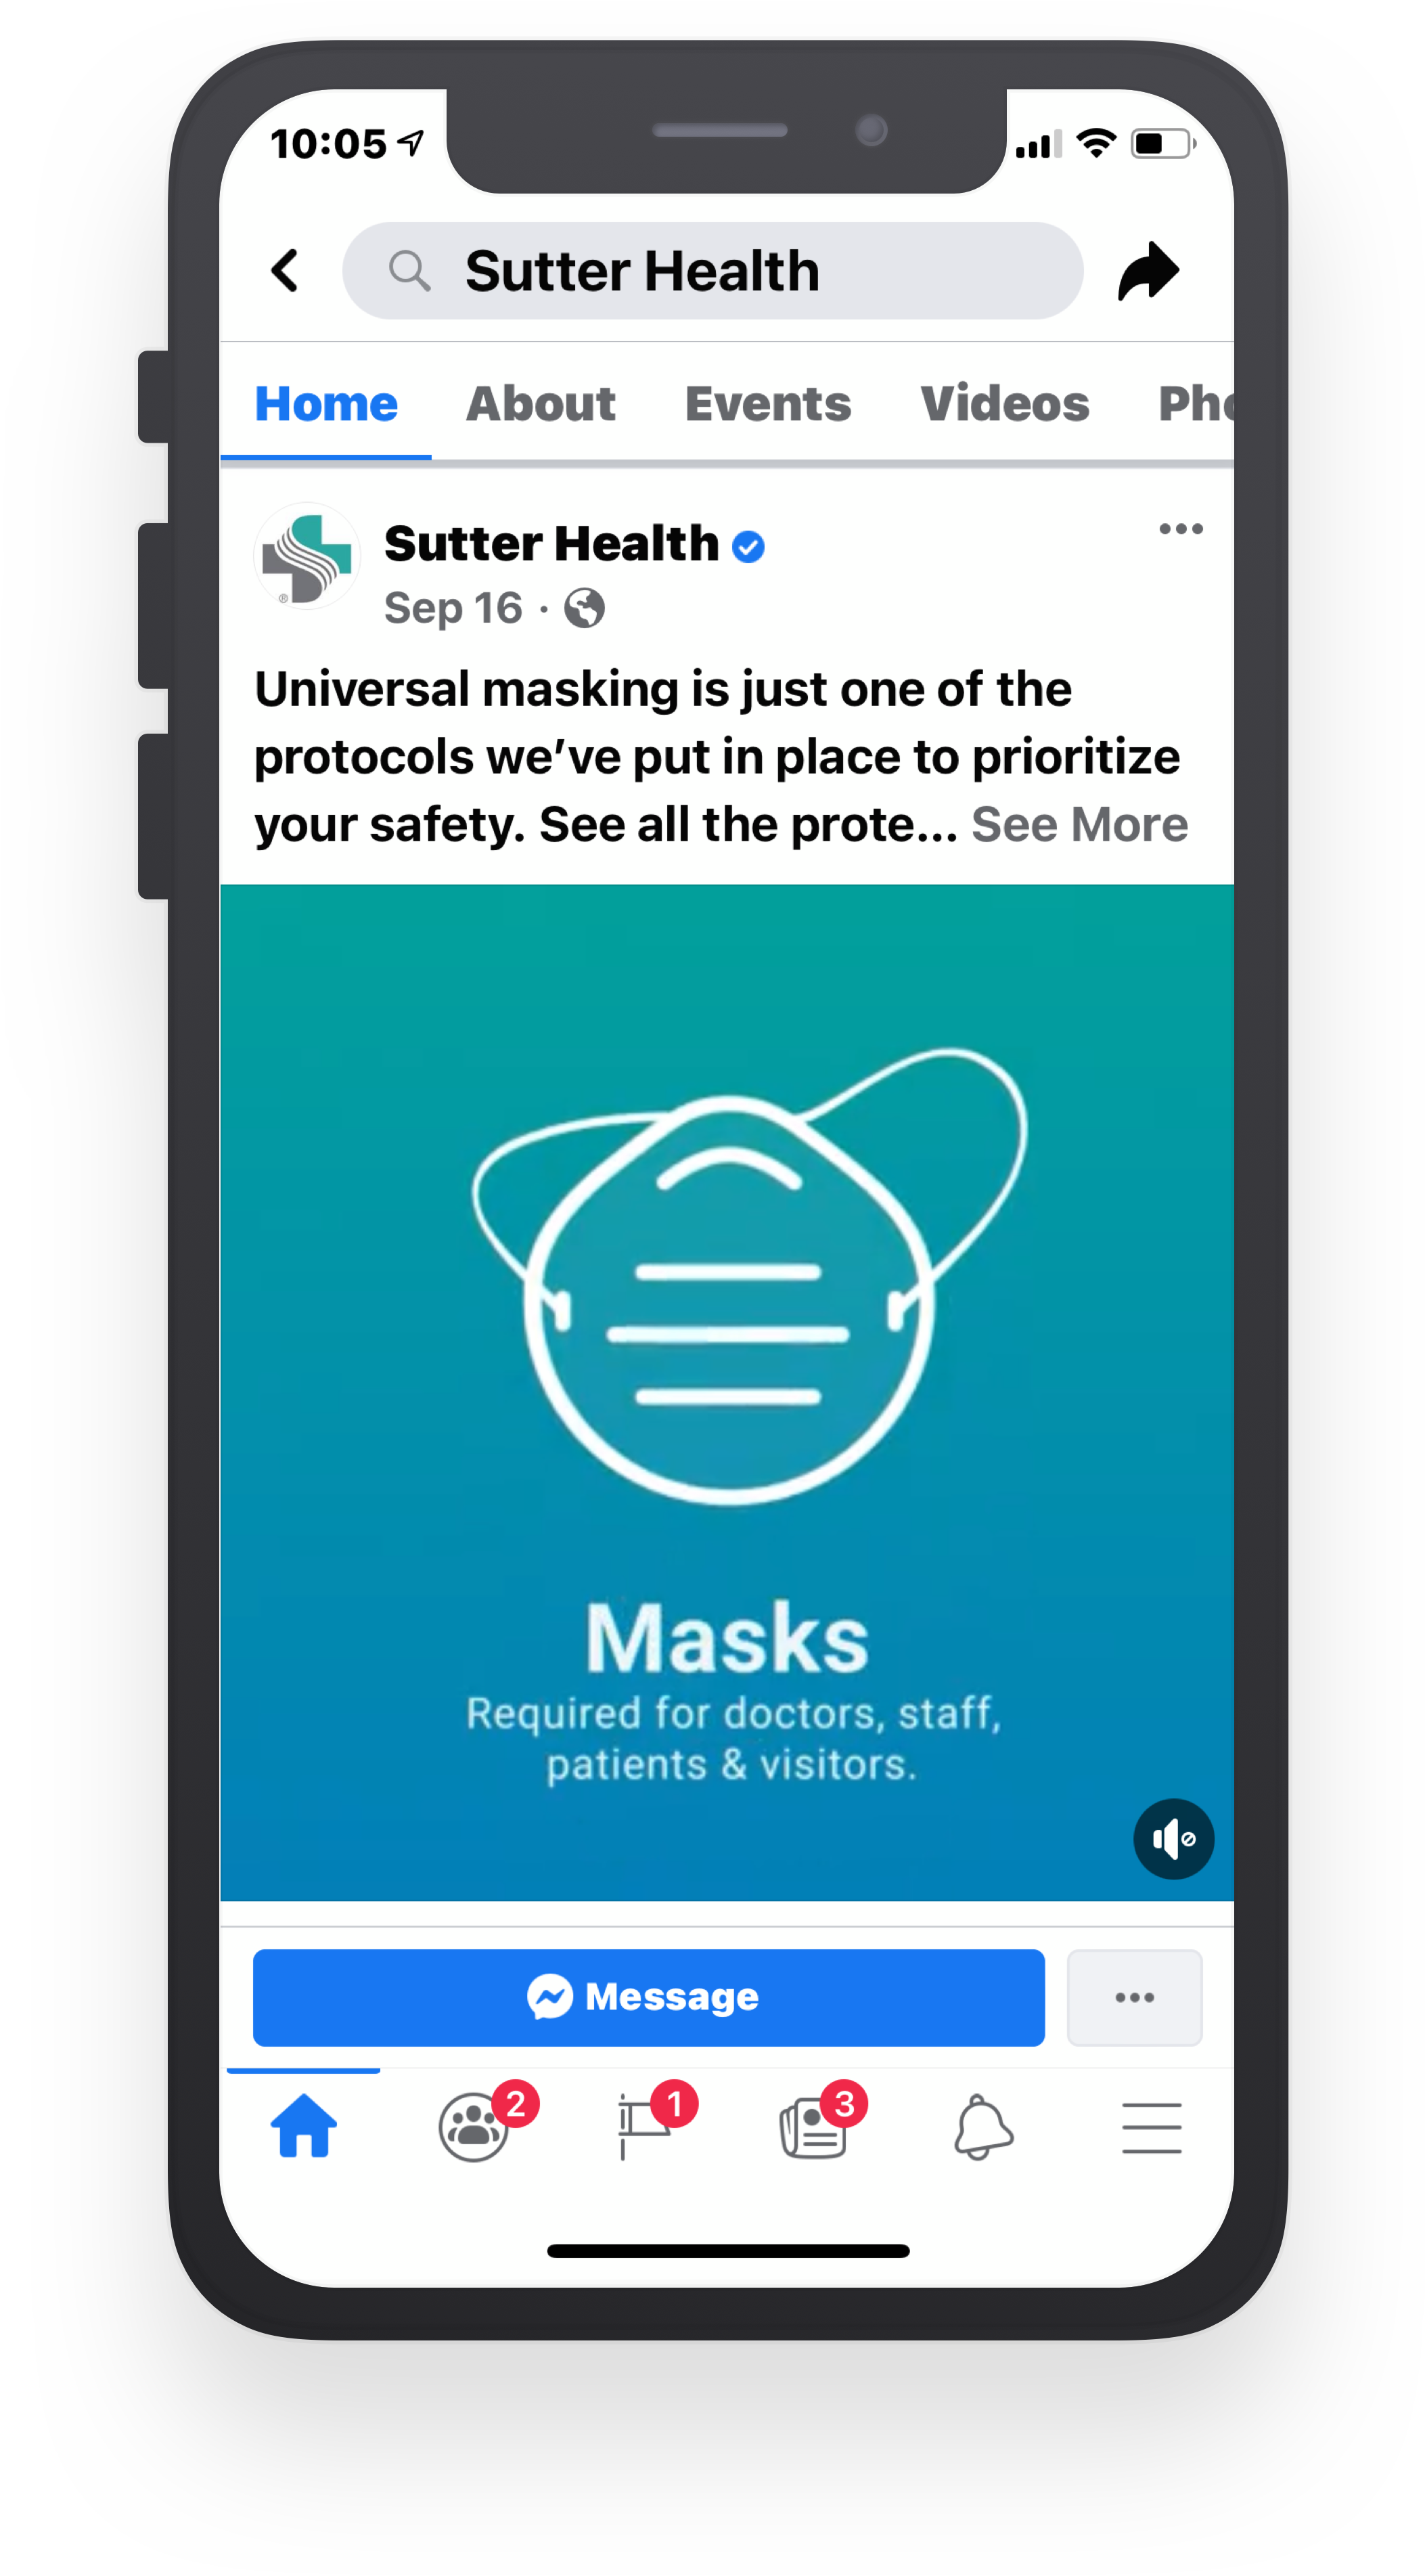
Task: Open the hamburger menu in bottom bar
Action: click(x=1151, y=2127)
